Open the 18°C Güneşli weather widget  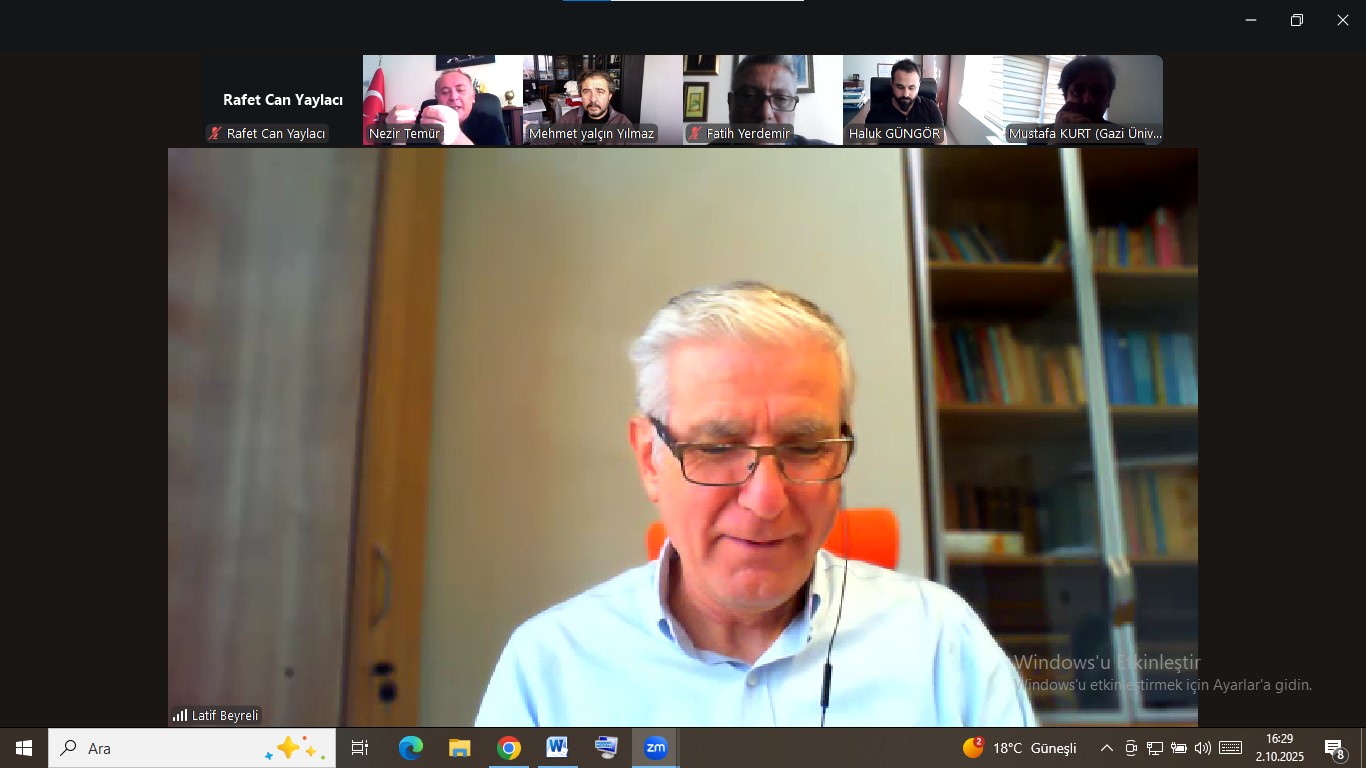(1020, 748)
